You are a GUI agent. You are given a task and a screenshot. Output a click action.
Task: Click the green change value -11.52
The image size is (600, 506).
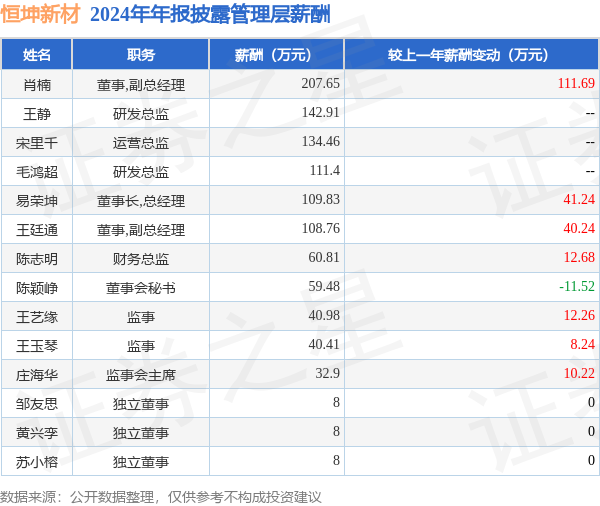(x=577, y=286)
